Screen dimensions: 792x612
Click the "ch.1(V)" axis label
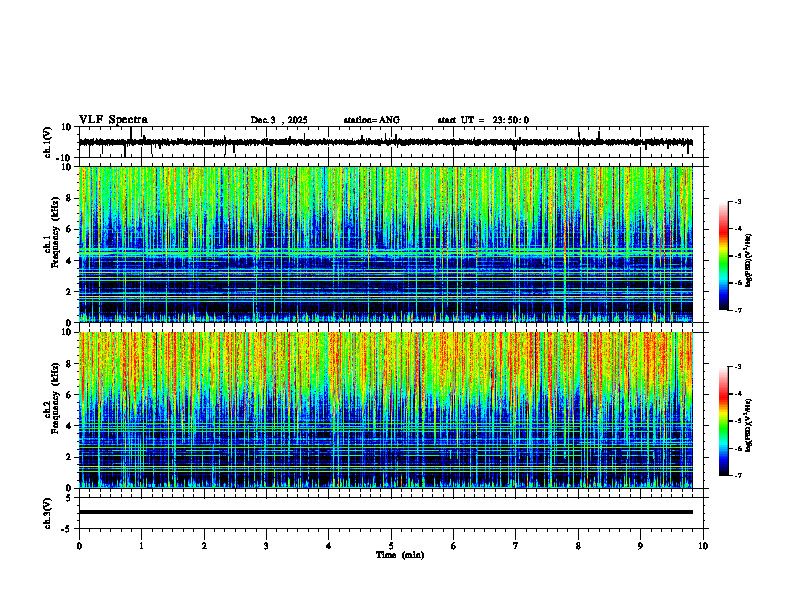click(x=48, y=142)
